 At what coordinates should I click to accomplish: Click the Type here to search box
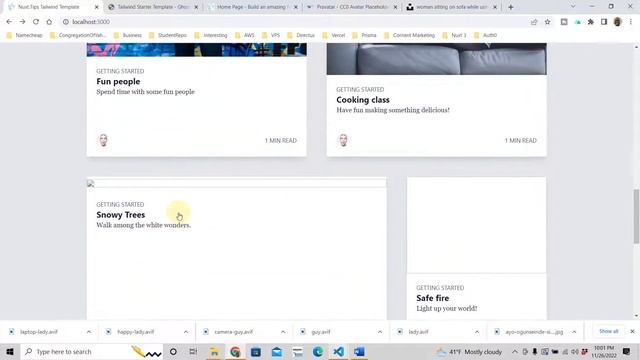(92, 351)
